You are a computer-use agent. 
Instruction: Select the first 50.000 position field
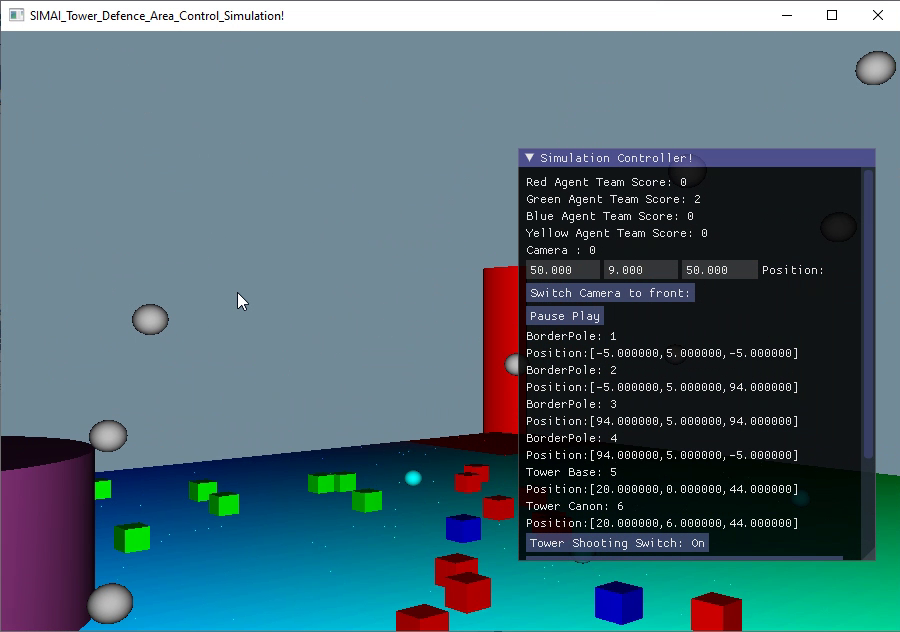pyautogui.click(x=562, y=269)
